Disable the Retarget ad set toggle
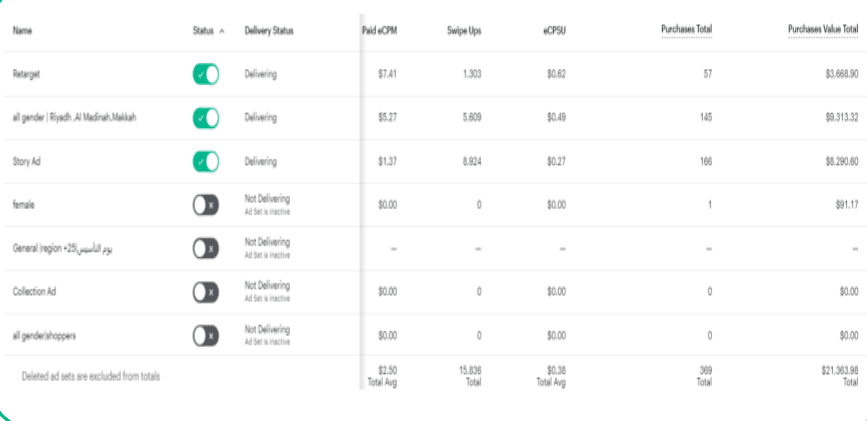This screenshot has height=421, width=867. 206,74
